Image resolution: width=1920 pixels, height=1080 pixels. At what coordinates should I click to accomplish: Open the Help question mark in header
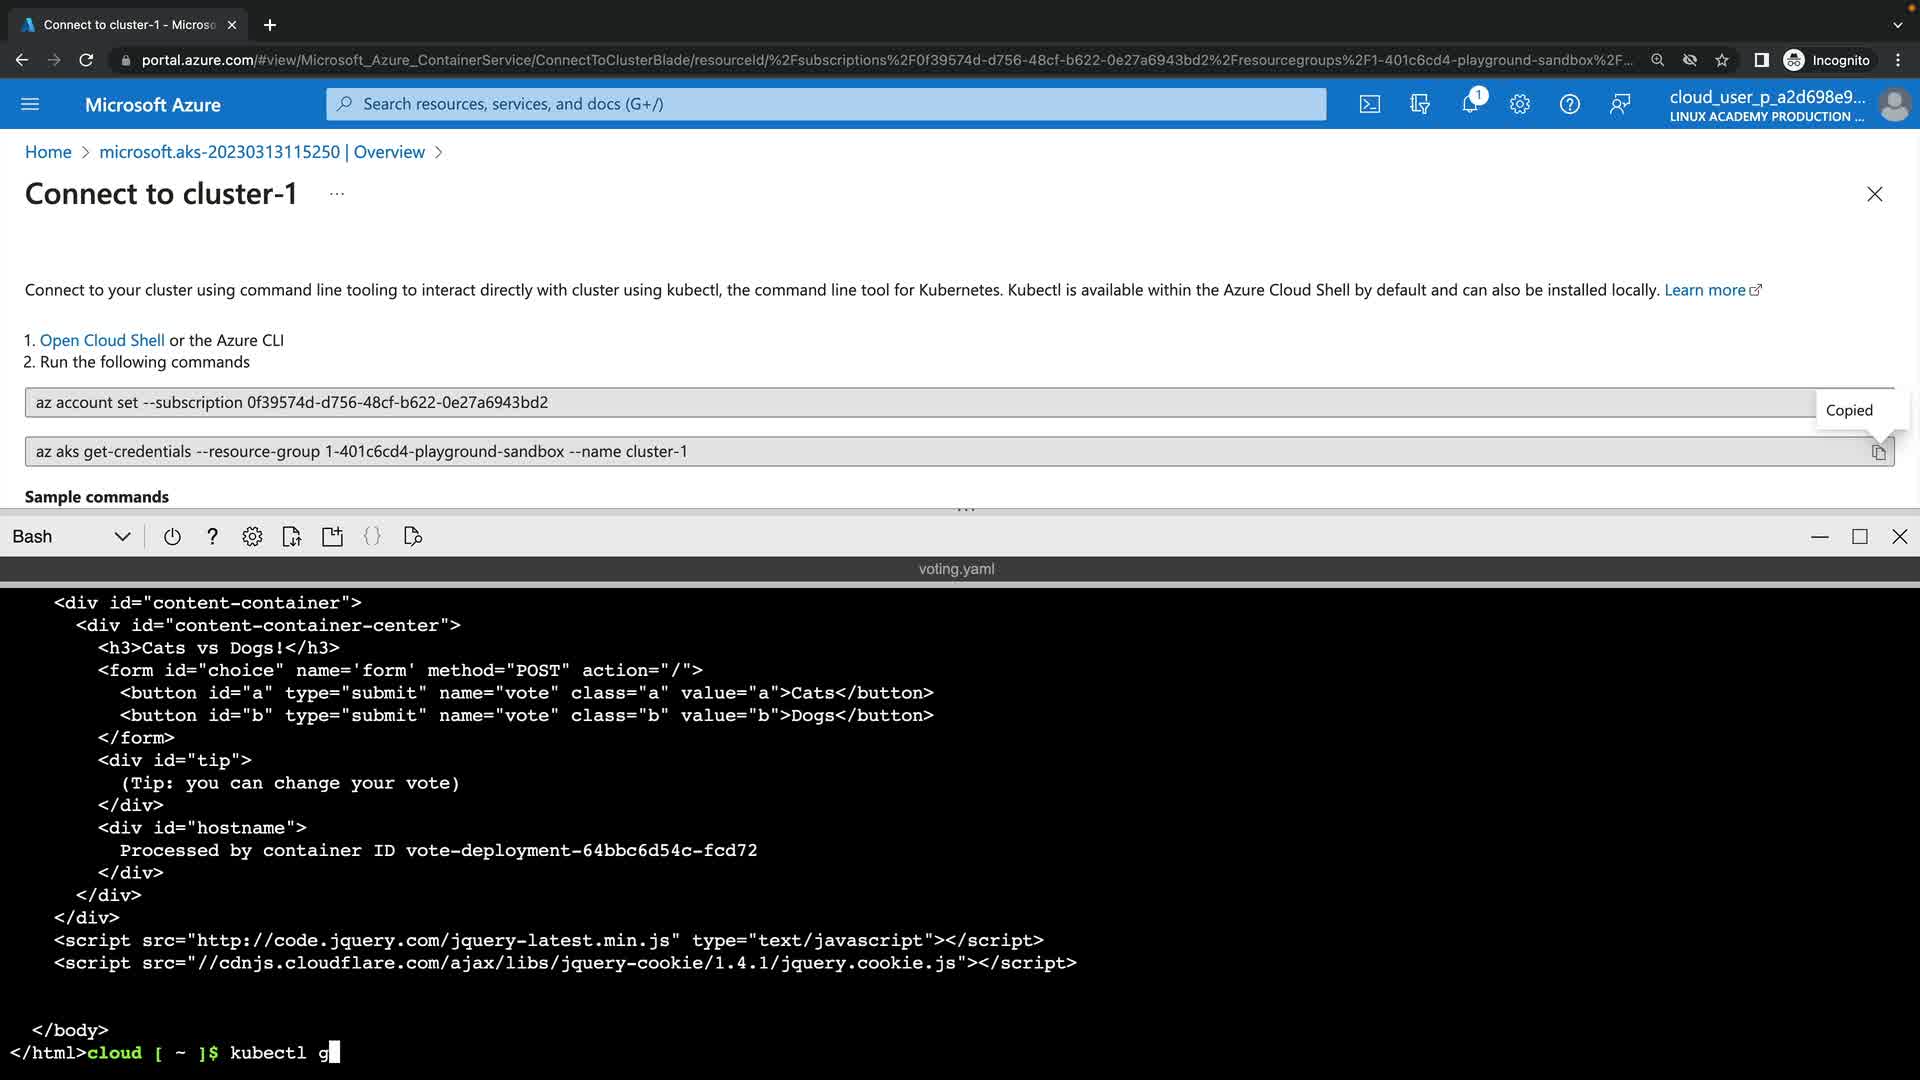1569,104
